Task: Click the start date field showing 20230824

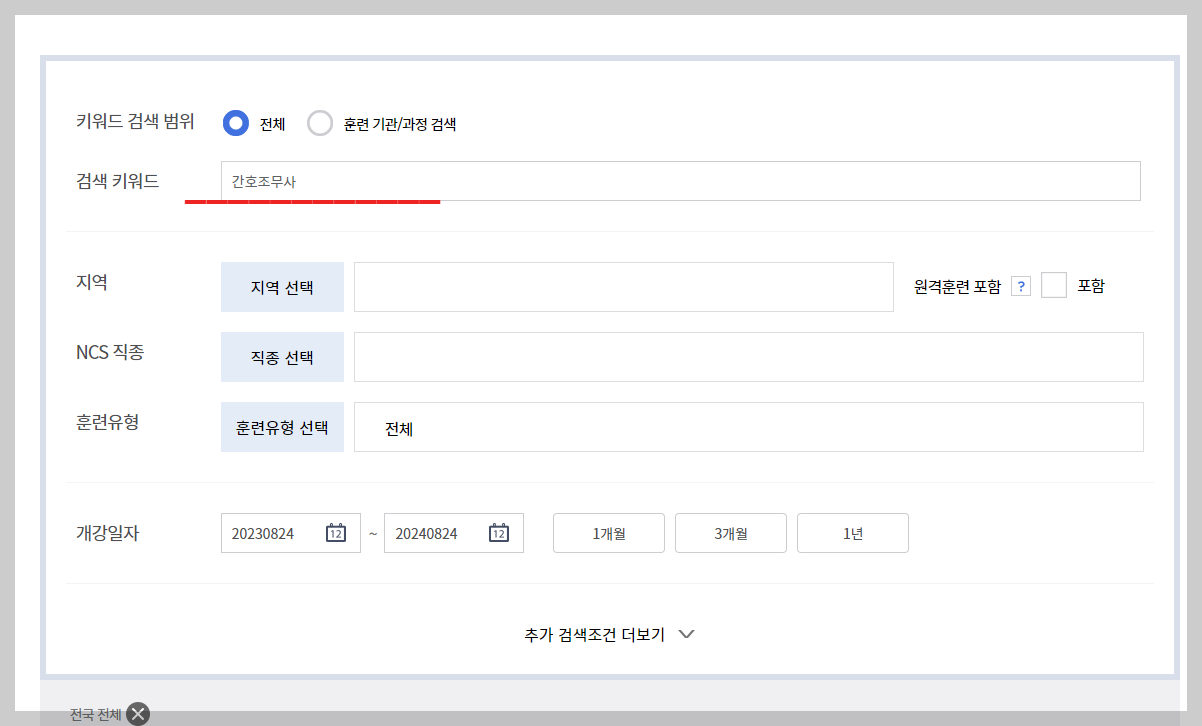Action: pyautogui.click(x=275, y=533)
